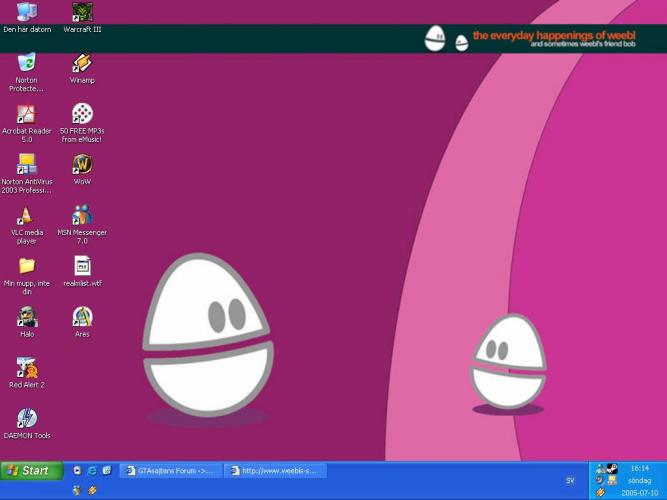Launch the Halo game shortcut
This screenshot has height=500, width=667.
point(27,317)
